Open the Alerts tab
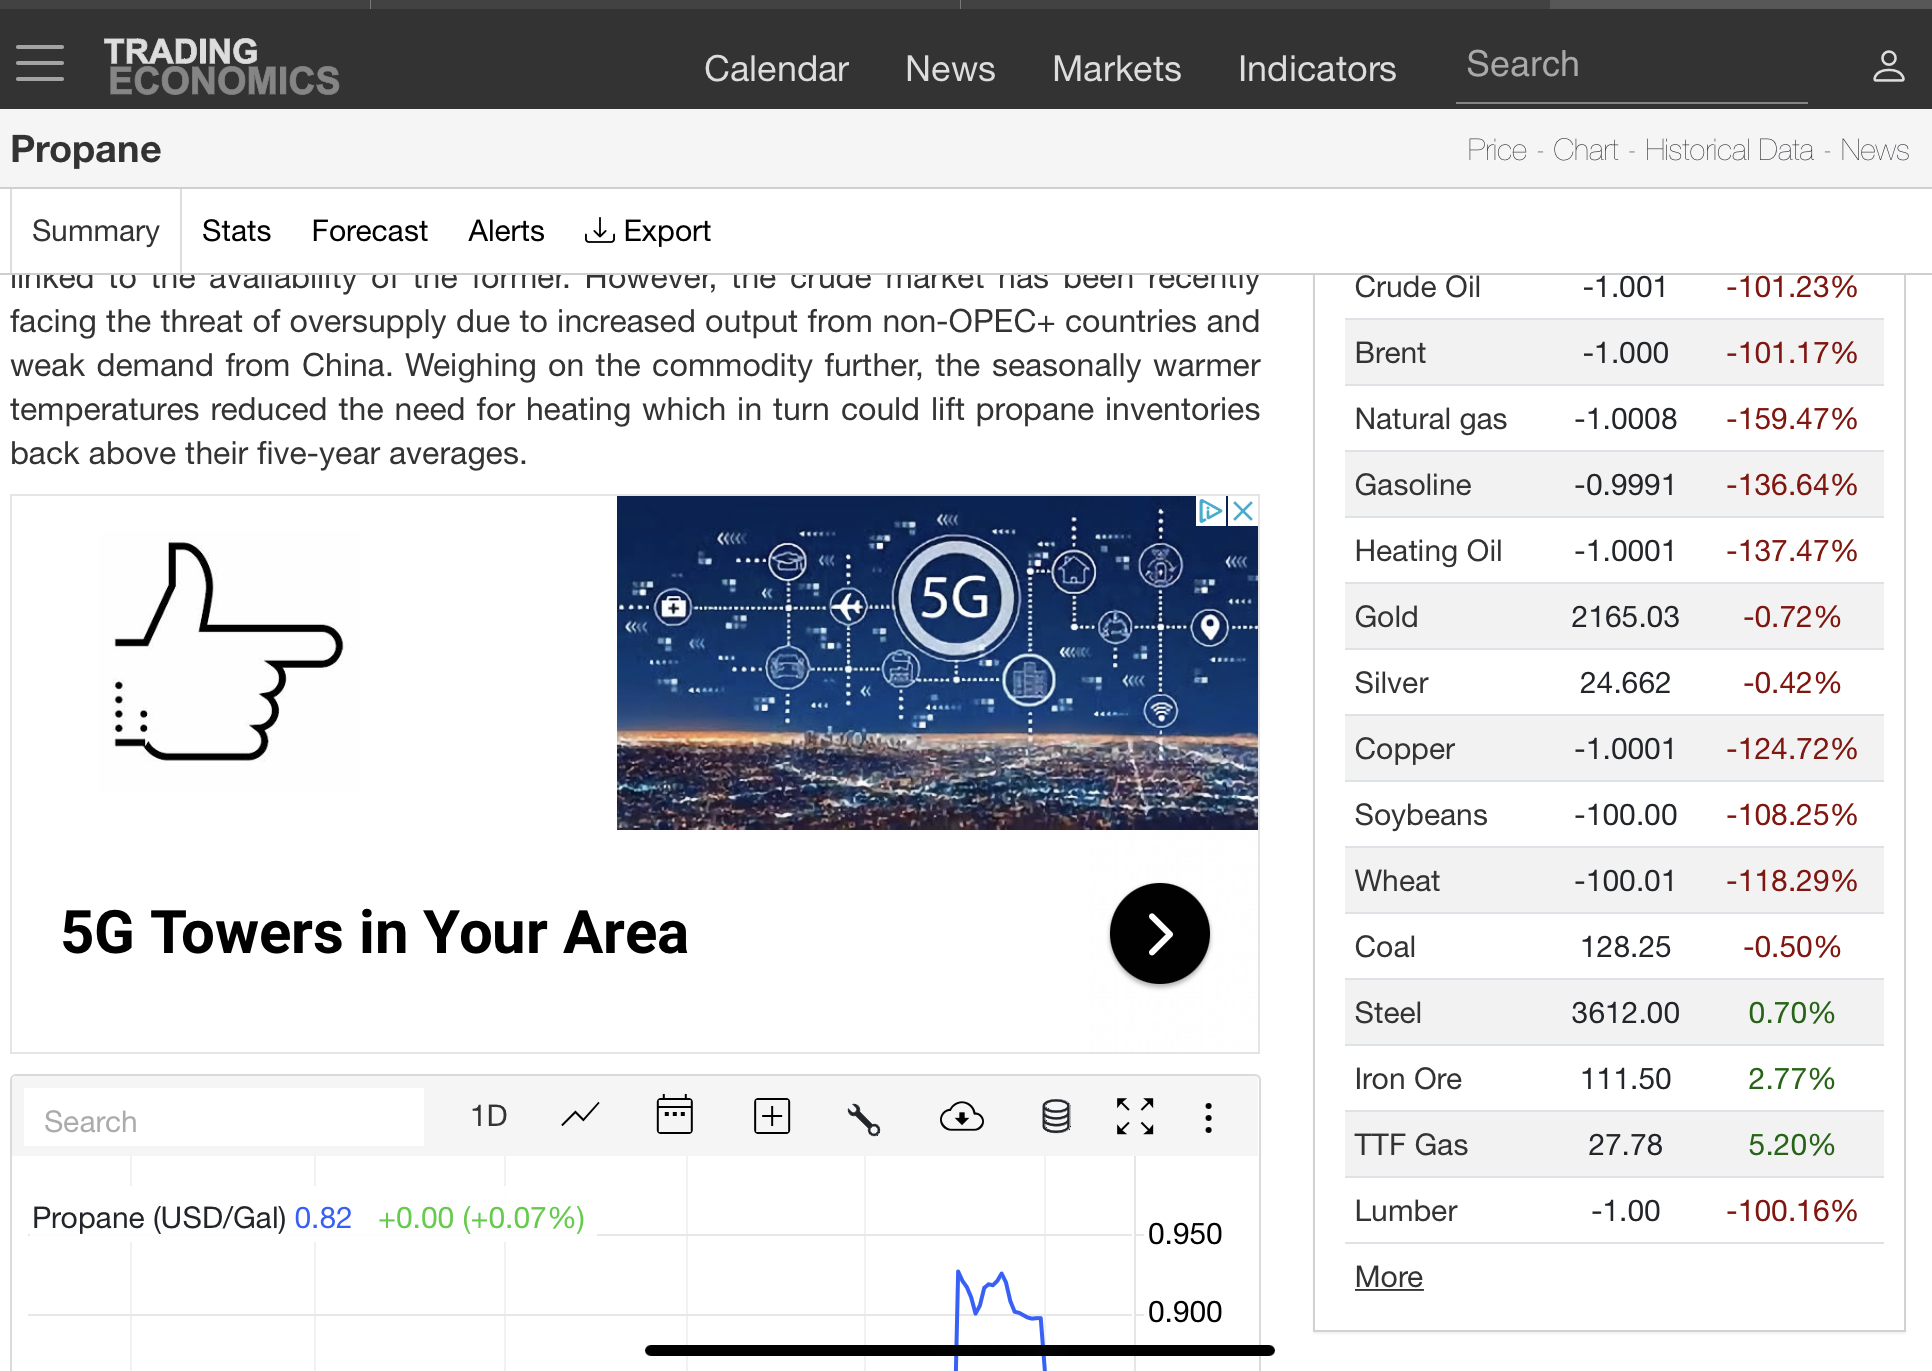The image size is (1932, 1371). pos(506,231)
